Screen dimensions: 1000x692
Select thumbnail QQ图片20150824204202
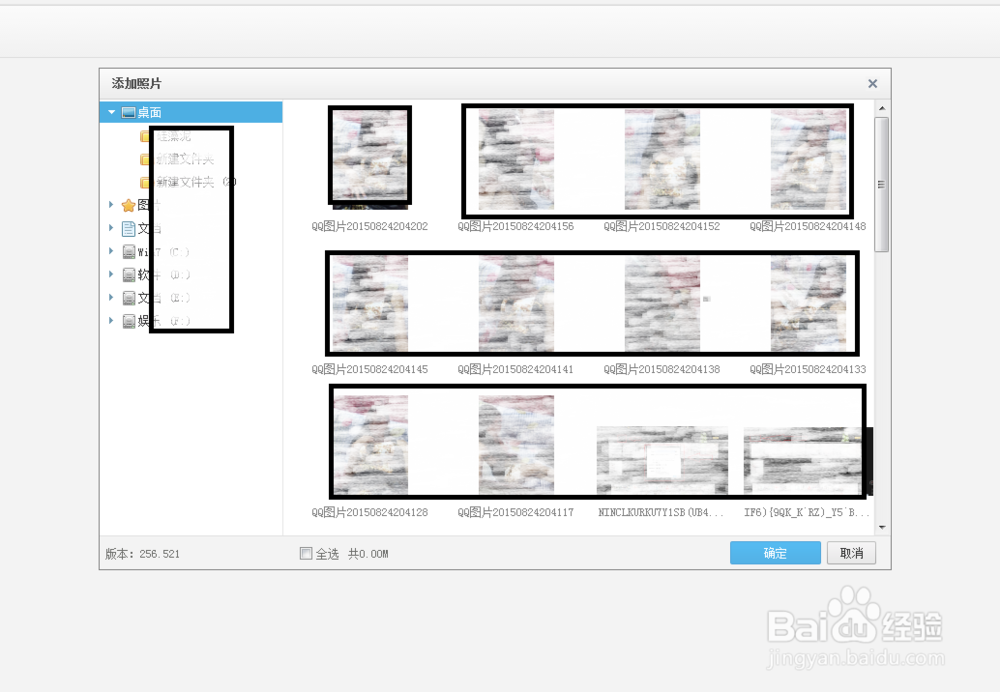point(370,158)
